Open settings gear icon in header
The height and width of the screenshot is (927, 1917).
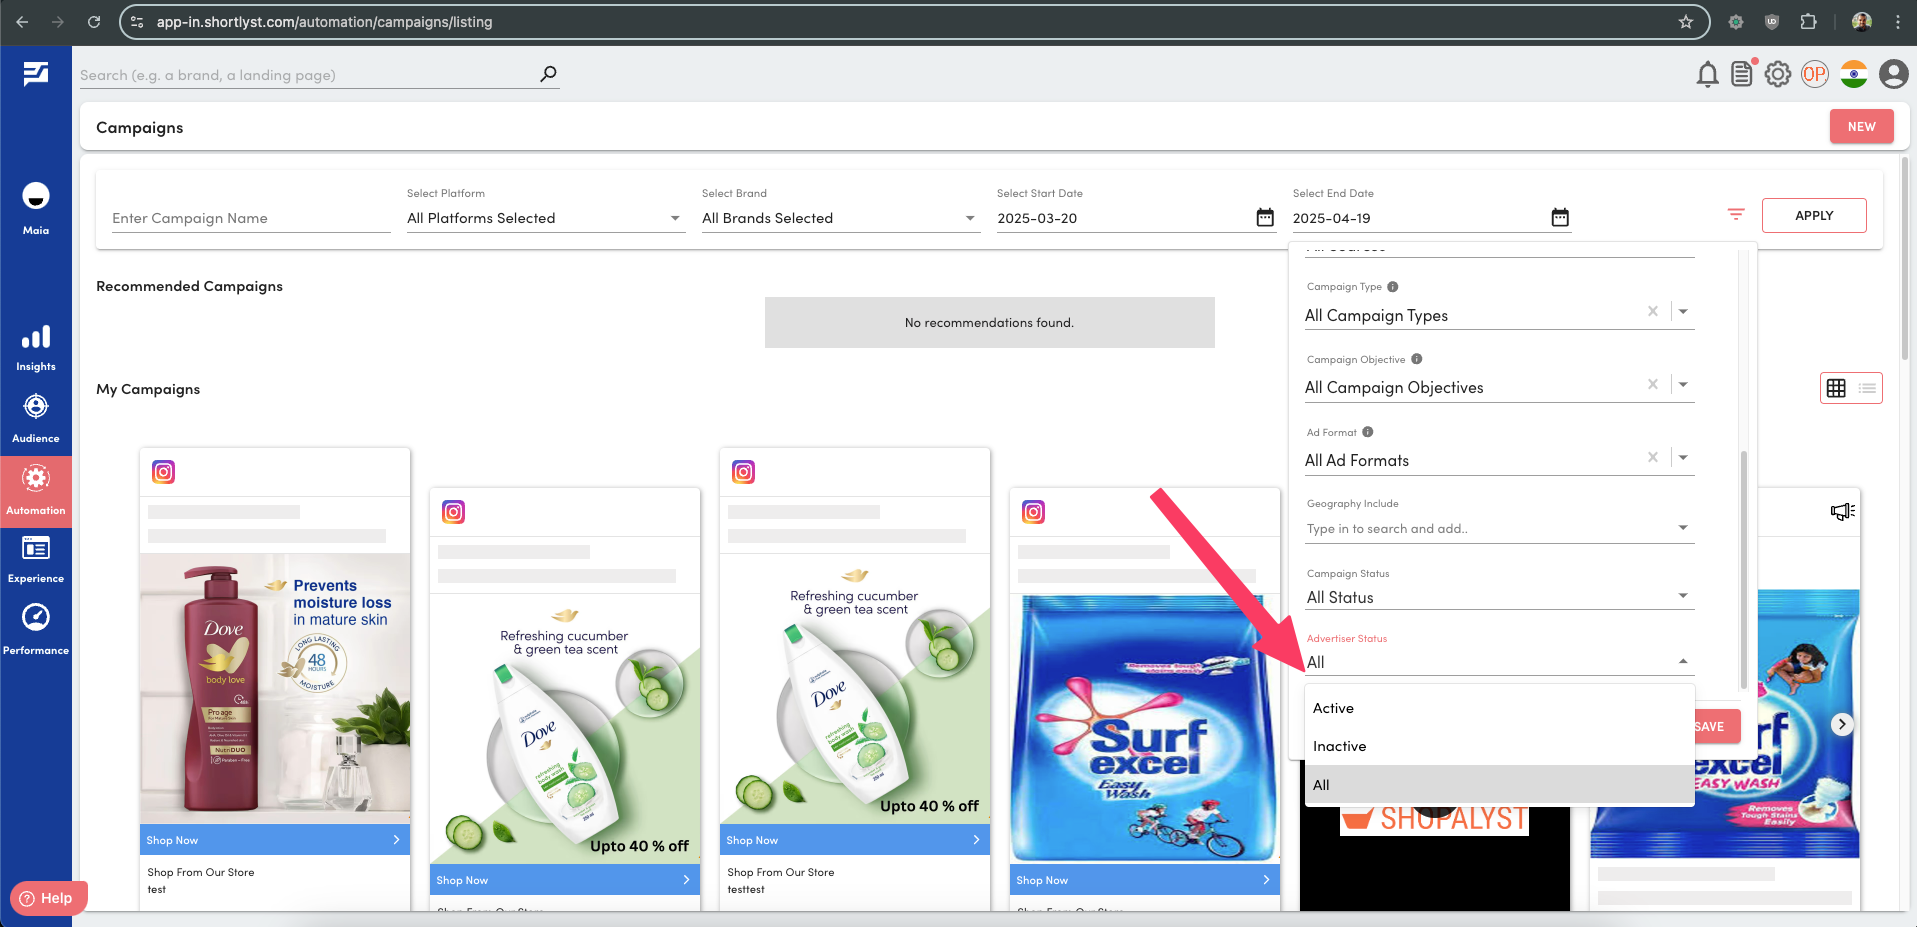1778,74
